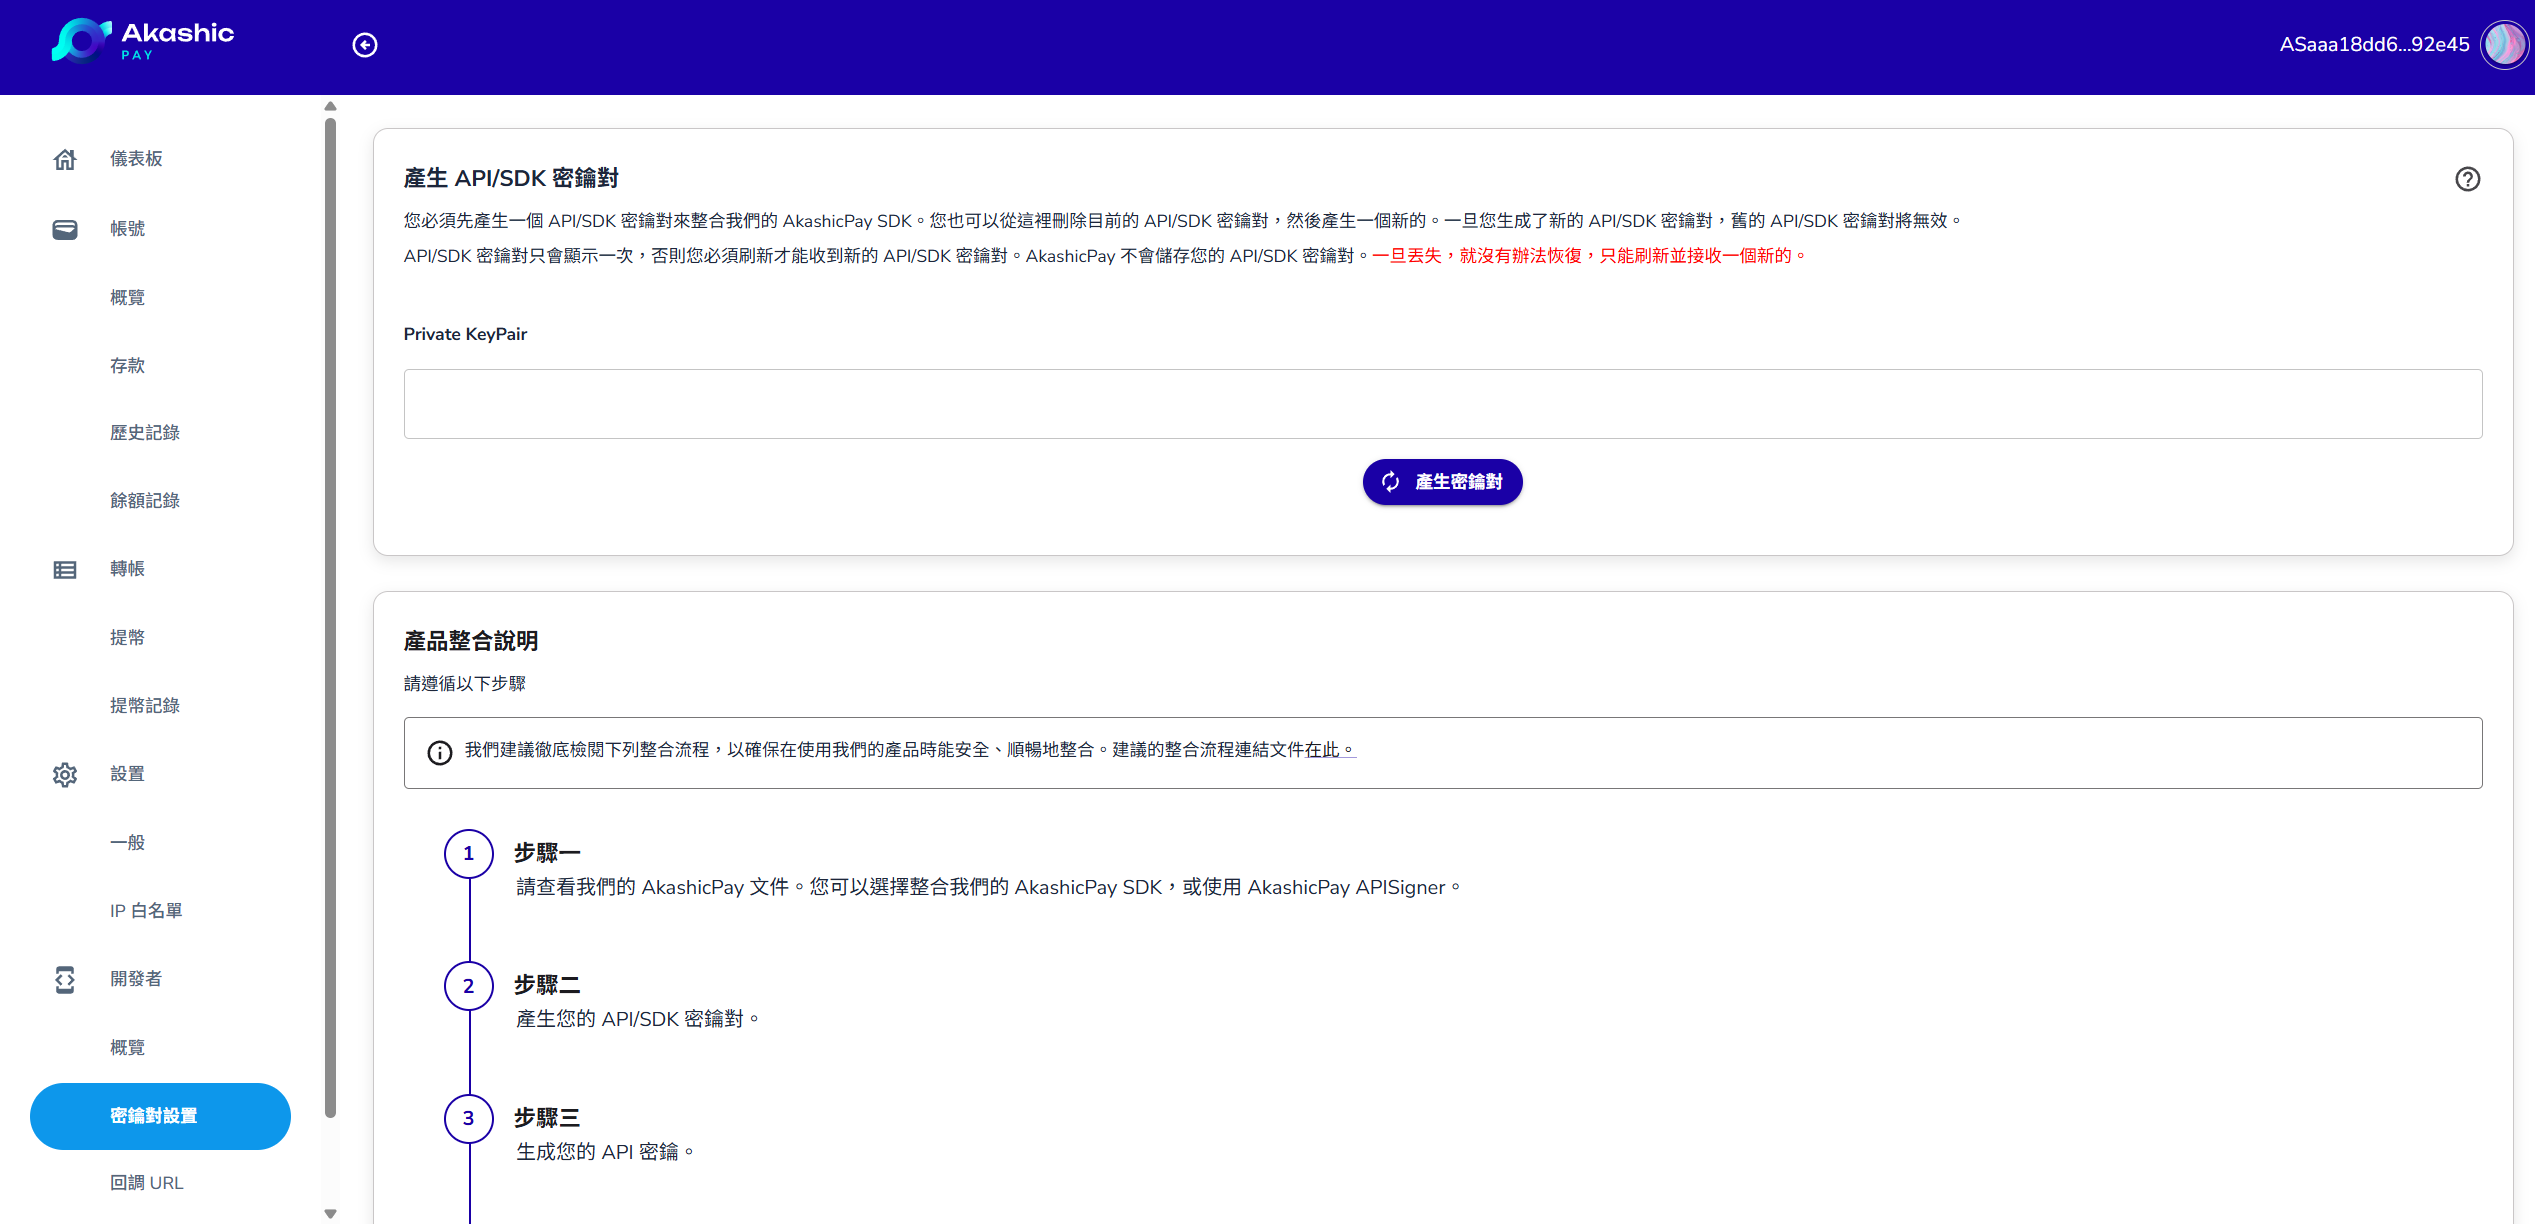Open the 歷史記錄 history menu item
This screenshot has width=2535, height=1224.
145,433
